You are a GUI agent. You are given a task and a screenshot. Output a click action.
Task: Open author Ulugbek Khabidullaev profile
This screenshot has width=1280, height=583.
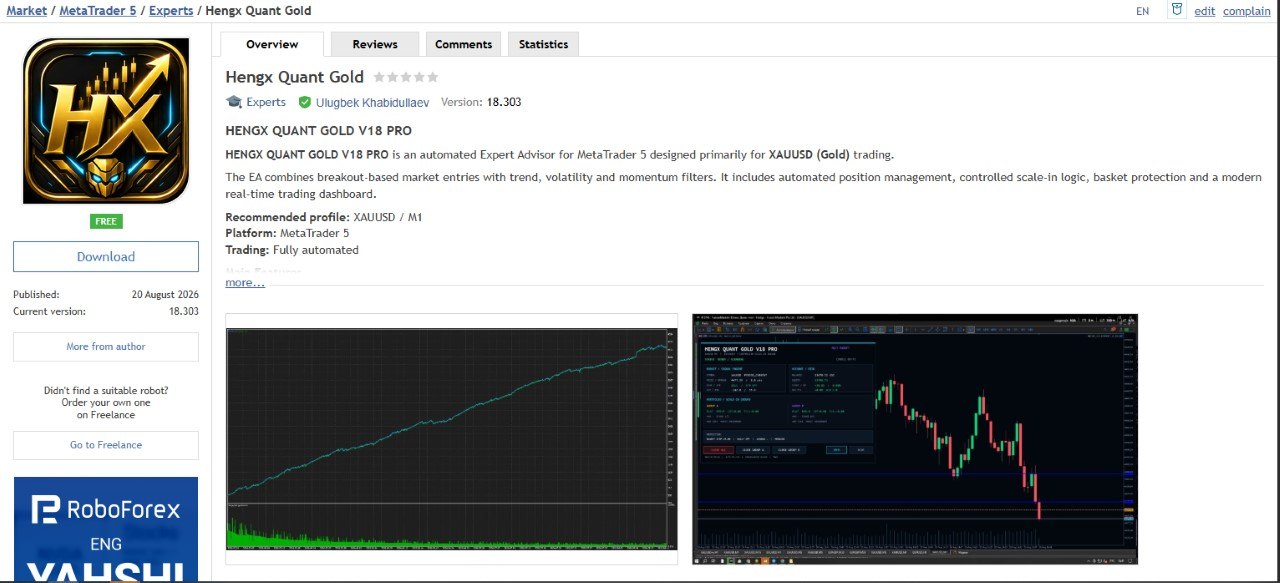tap(373, 102)
